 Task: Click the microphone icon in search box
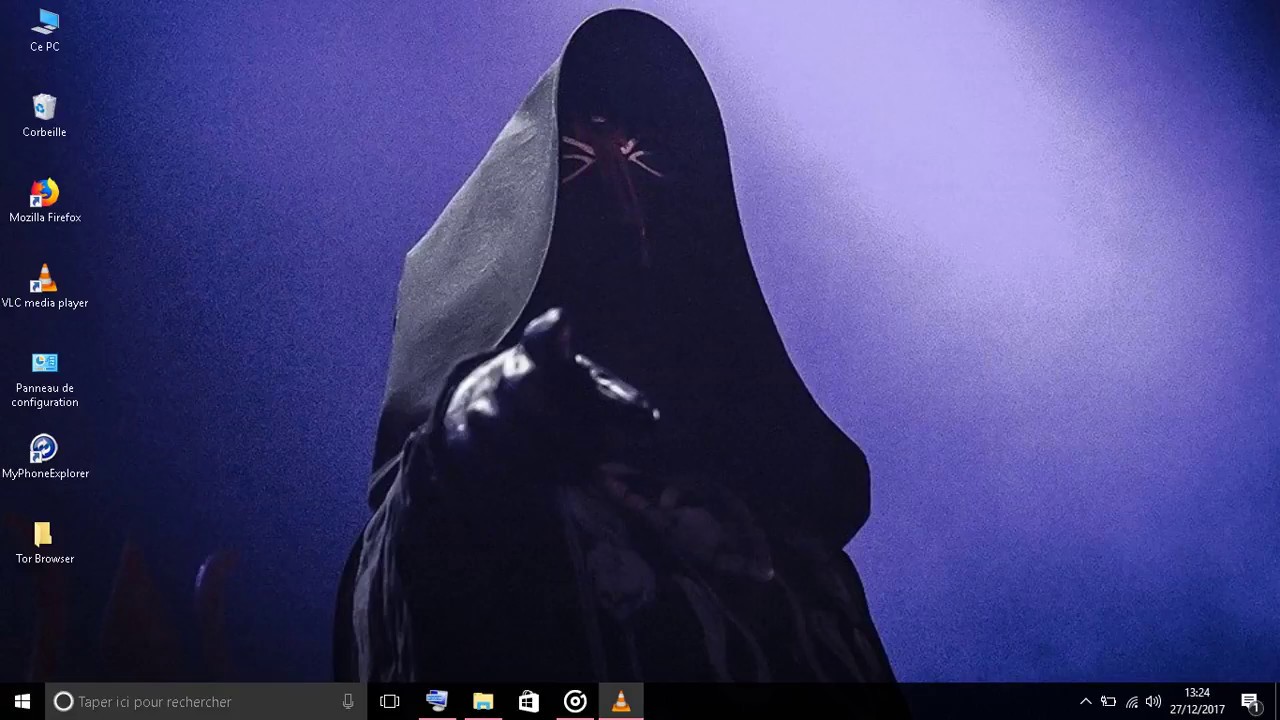(x=348, y=702)
